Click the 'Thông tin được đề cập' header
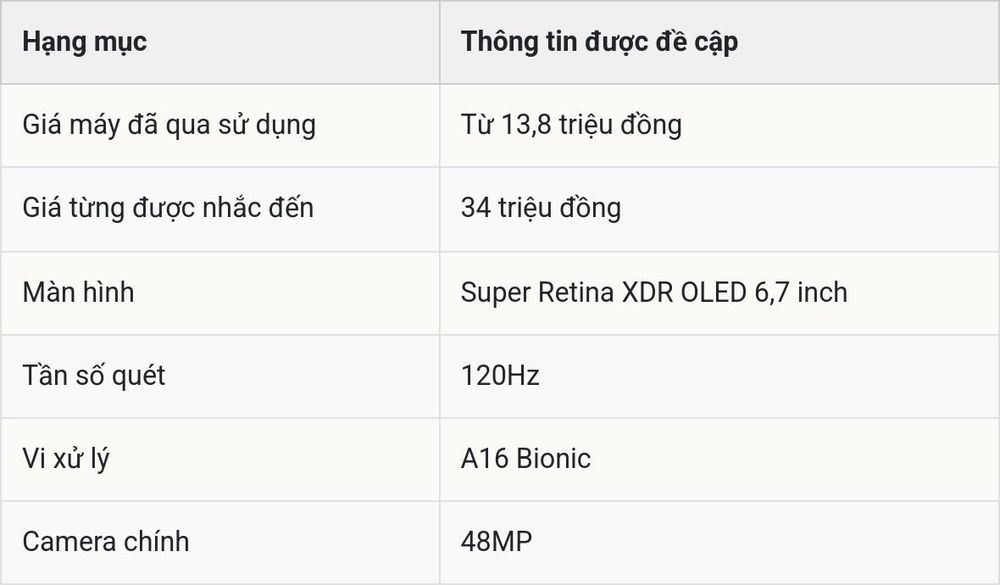1000x585 pixels. pos(719,42)
